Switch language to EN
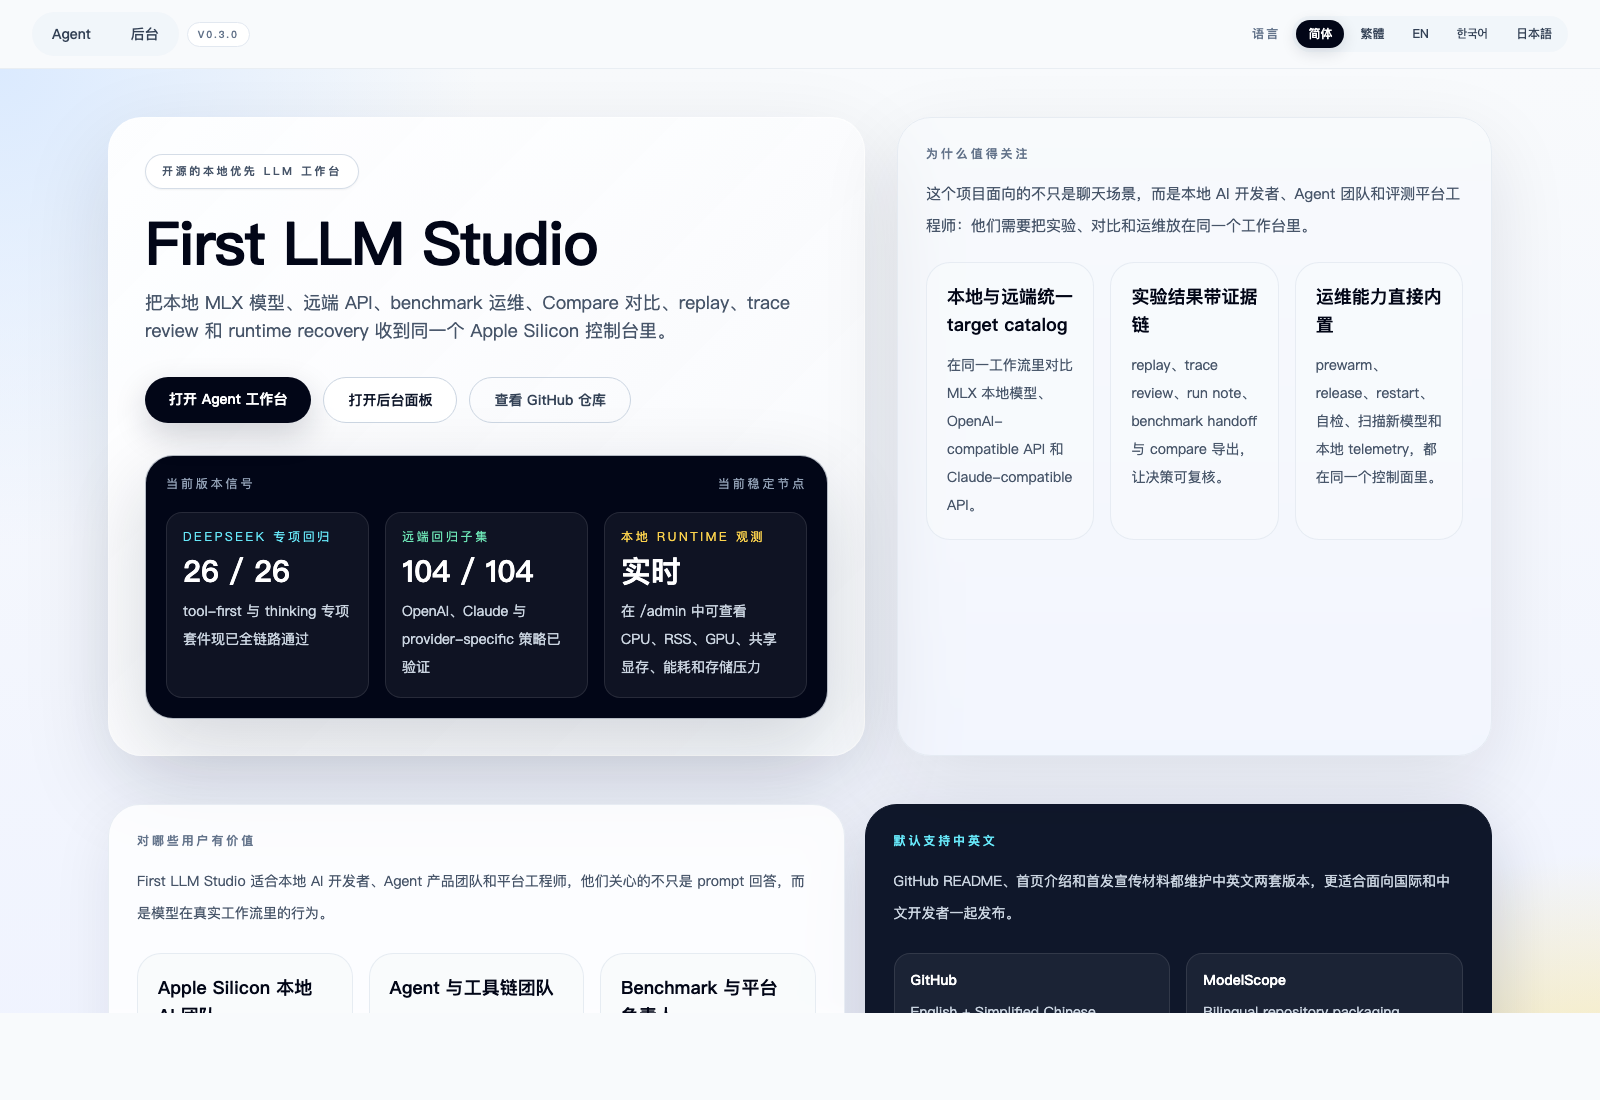 (x=1420, y=34)
